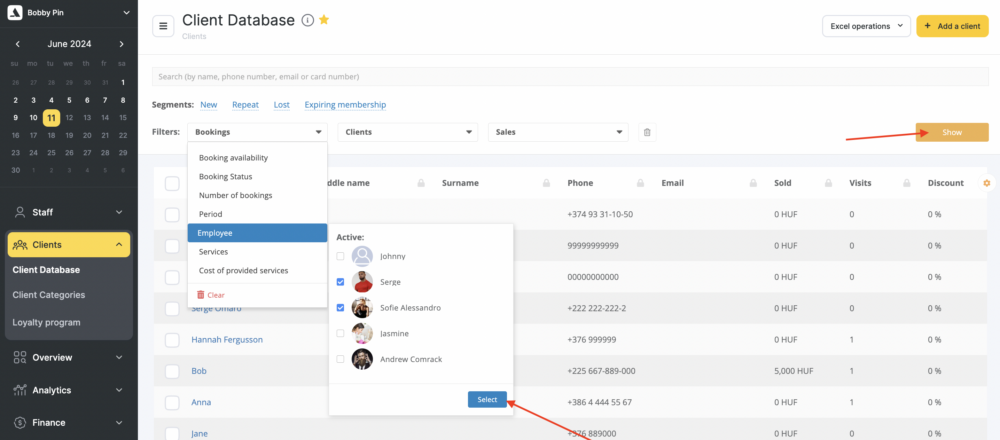Tick the checkbox for Hannah Fergusson row
The image size is (1000, 440).
[x=172, y=340]
